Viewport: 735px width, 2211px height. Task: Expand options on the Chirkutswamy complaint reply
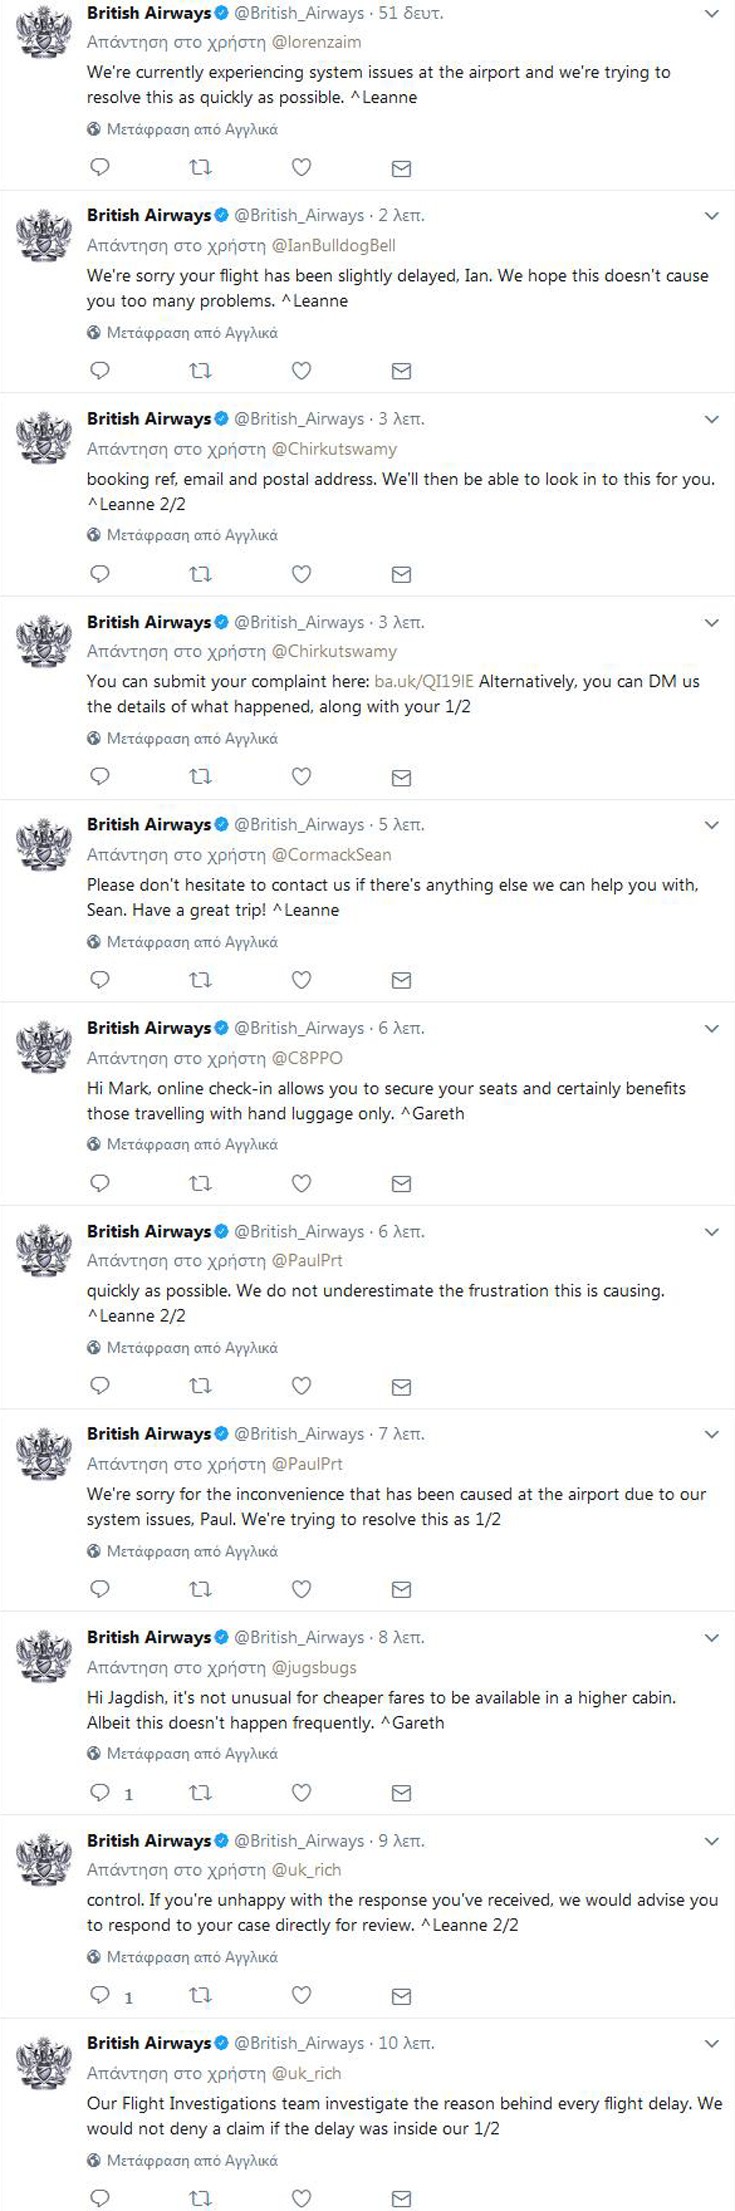point(713,622)
